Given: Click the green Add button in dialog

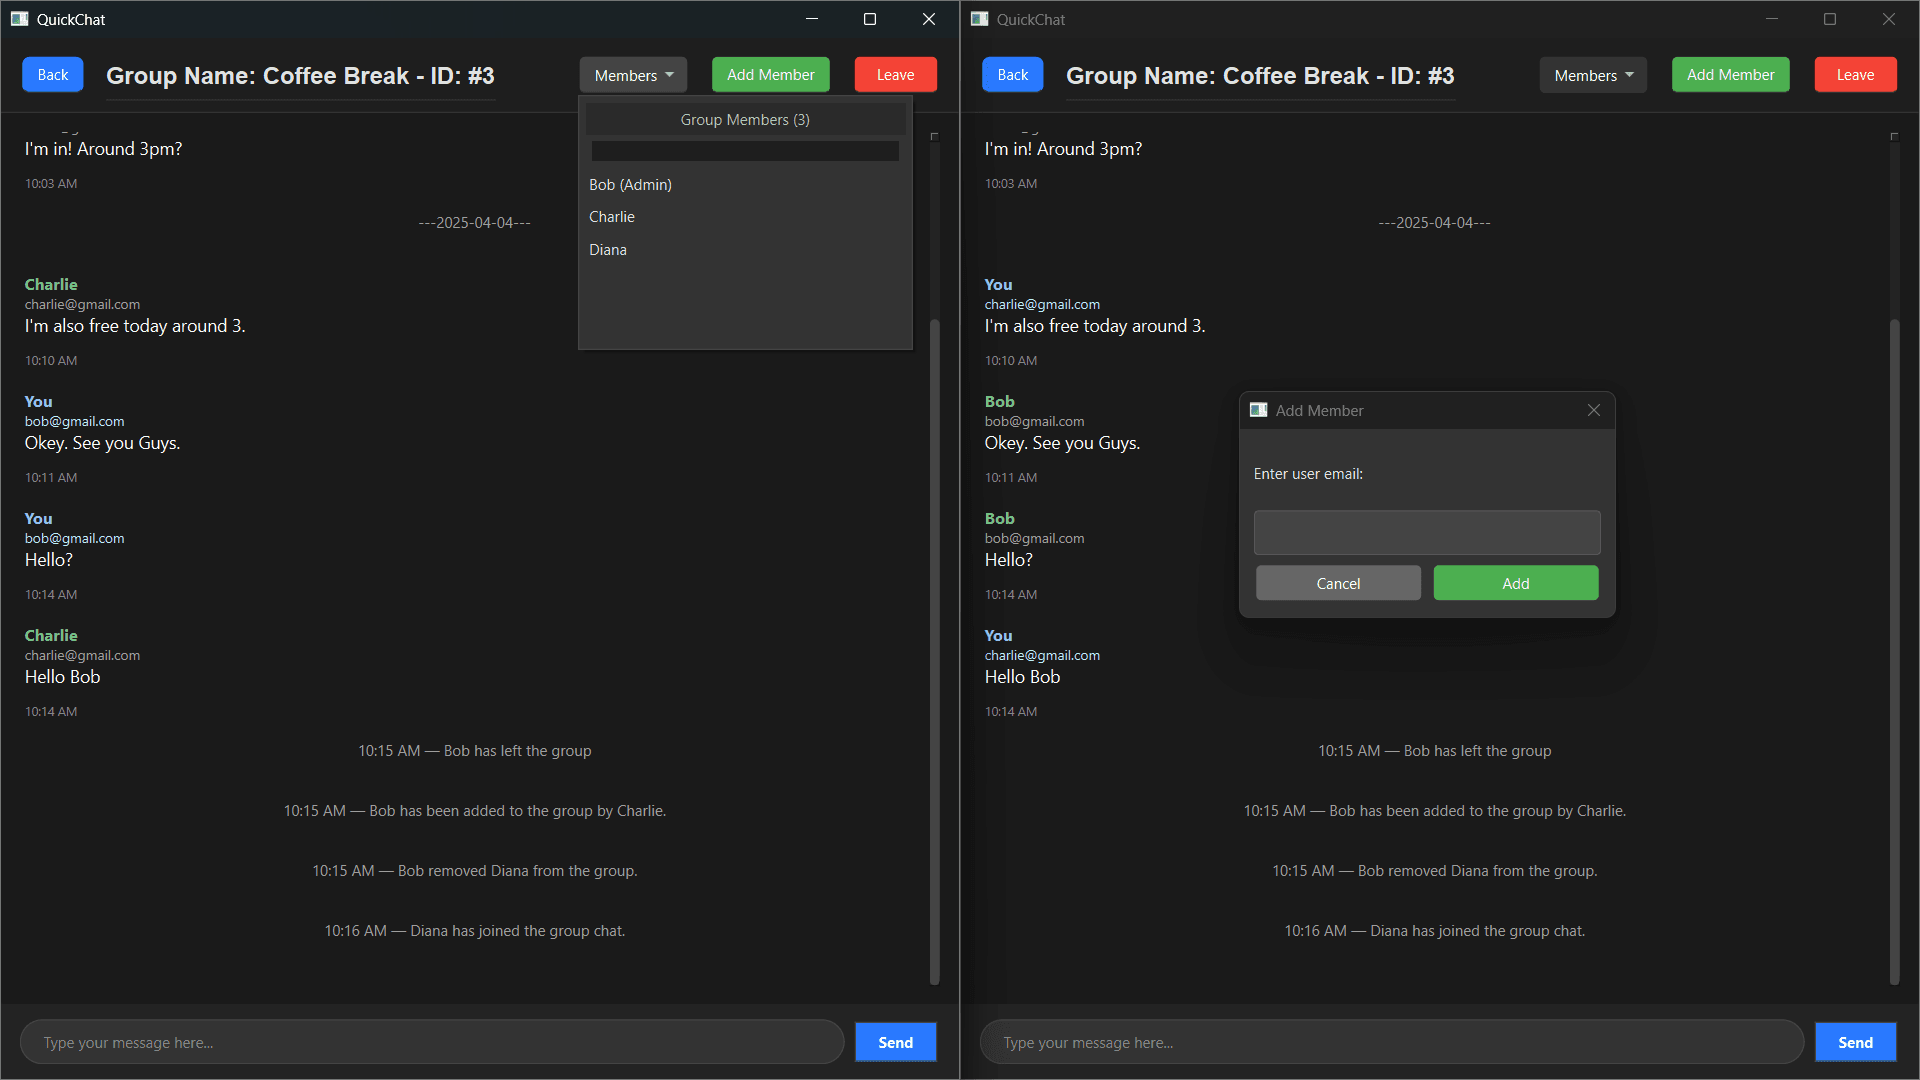Looking at the screenshot, I should click(1515, 583).
